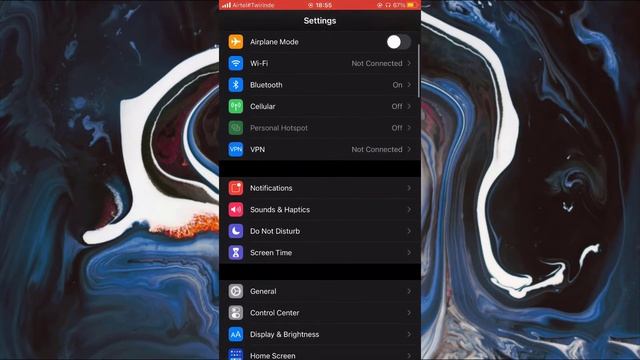Open the Screen Time label
640x360 pixels.
click(x=271, y=253)
